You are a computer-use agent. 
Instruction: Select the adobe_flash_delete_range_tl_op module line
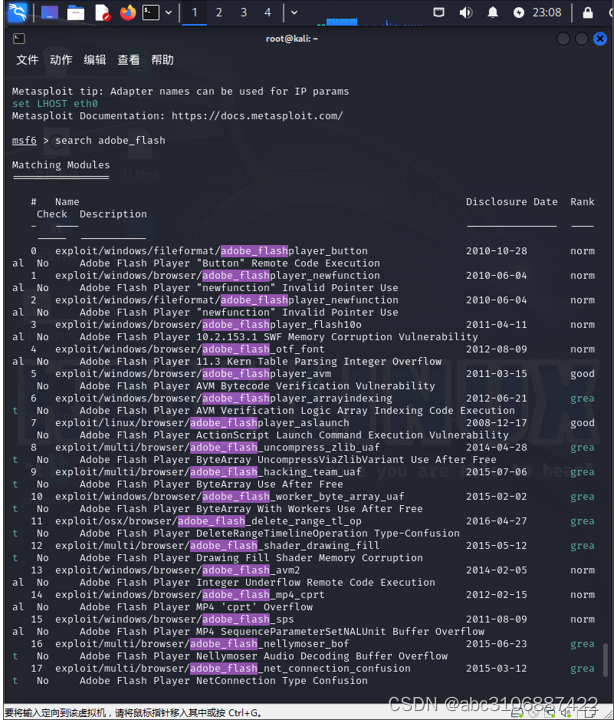tap(208, 521)
